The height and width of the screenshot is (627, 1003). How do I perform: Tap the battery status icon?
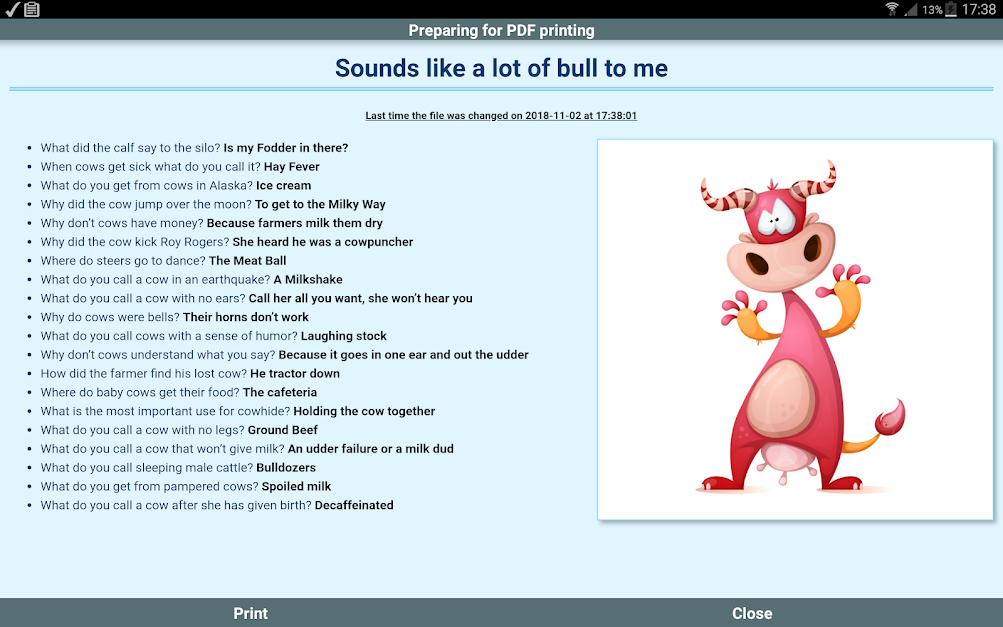[951, 9]
